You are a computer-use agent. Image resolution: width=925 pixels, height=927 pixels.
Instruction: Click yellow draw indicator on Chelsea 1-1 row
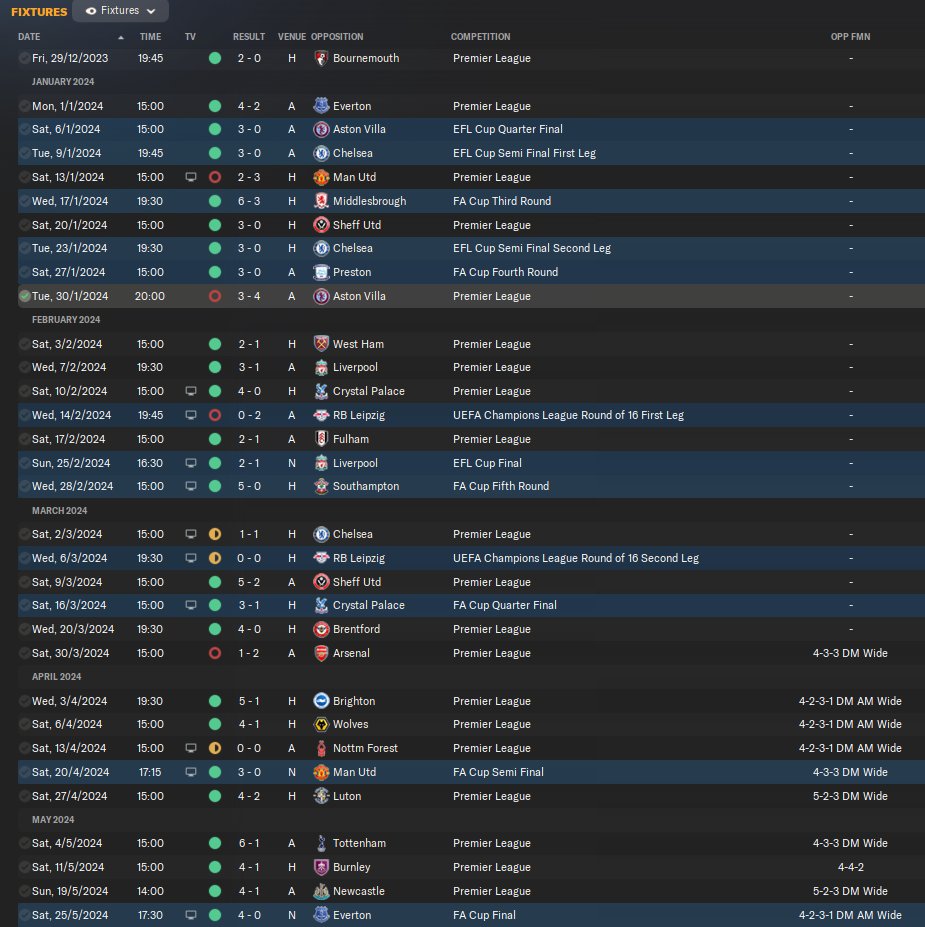pos(215,534)
